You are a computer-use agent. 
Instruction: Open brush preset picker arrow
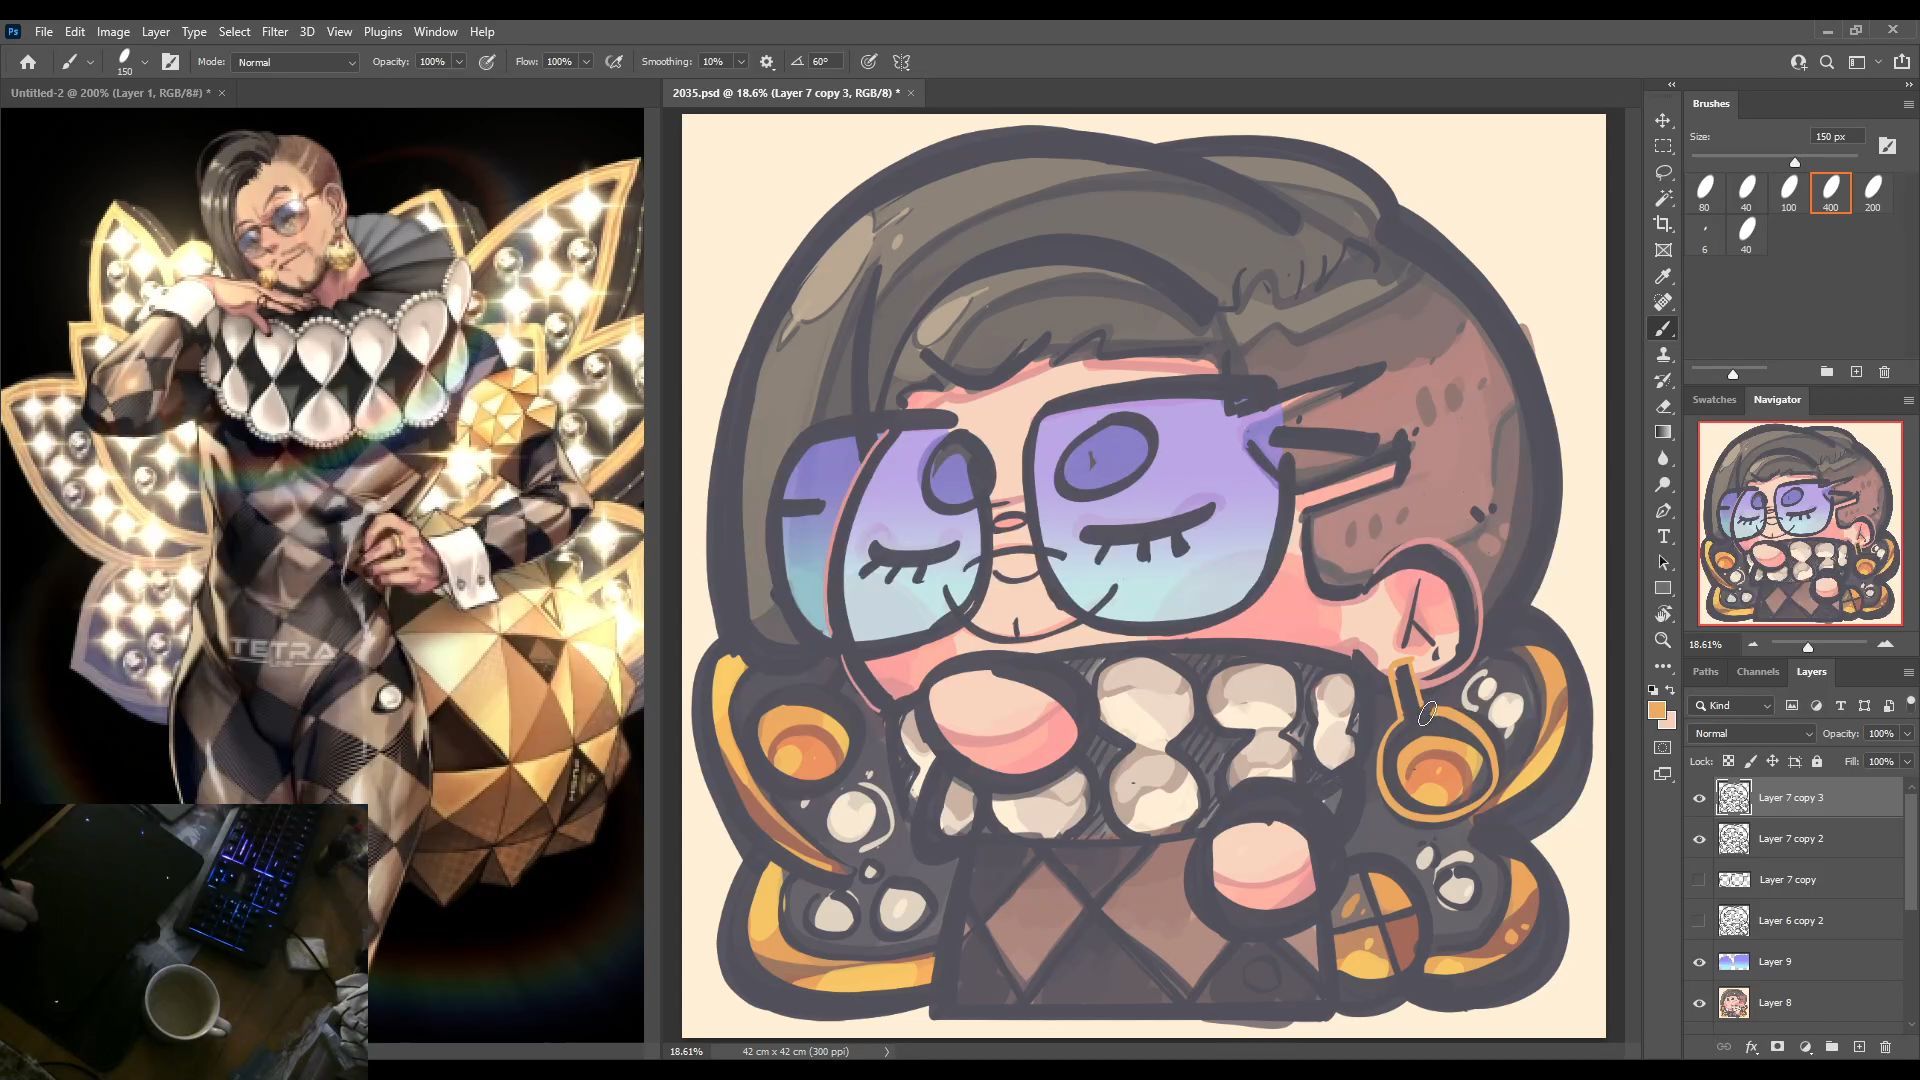click(x=145, y=62)
